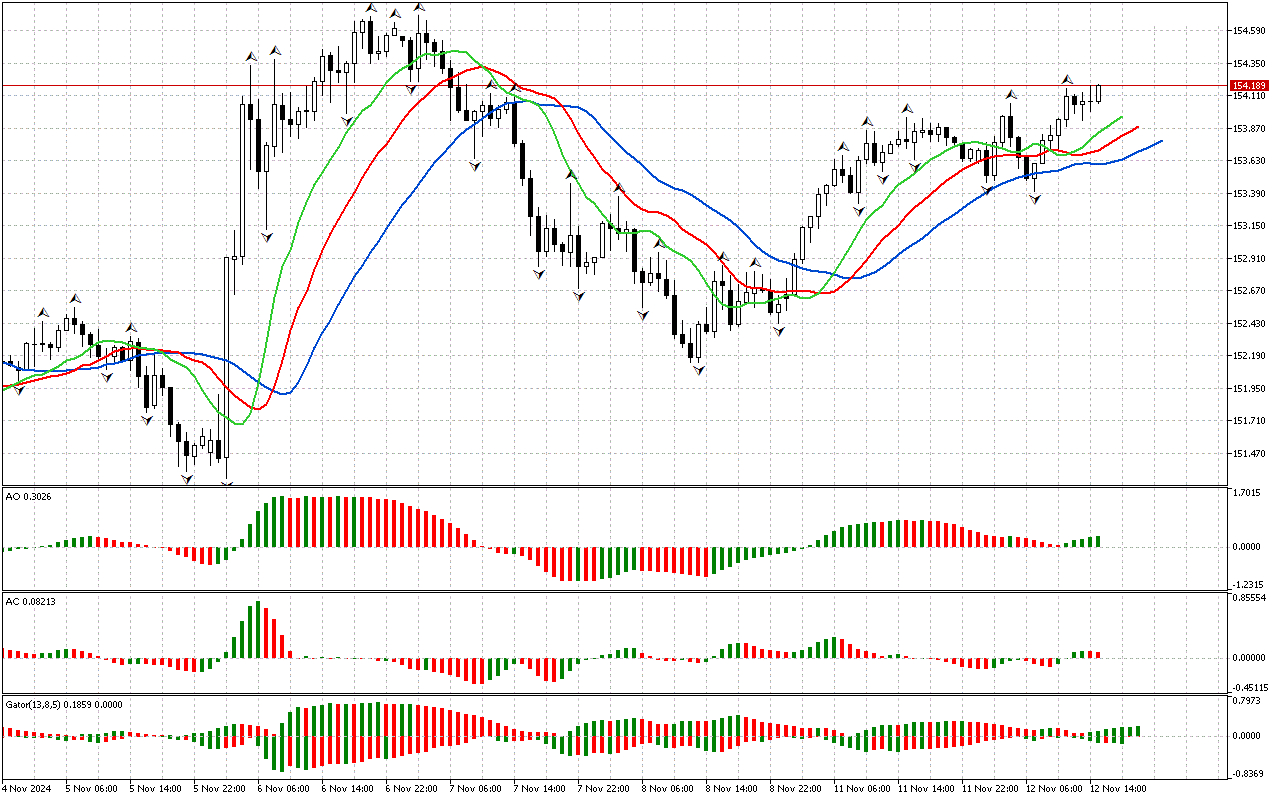Select the 151.950 price level label
The image size is (1280, 800).
[x=1251, y=388]
